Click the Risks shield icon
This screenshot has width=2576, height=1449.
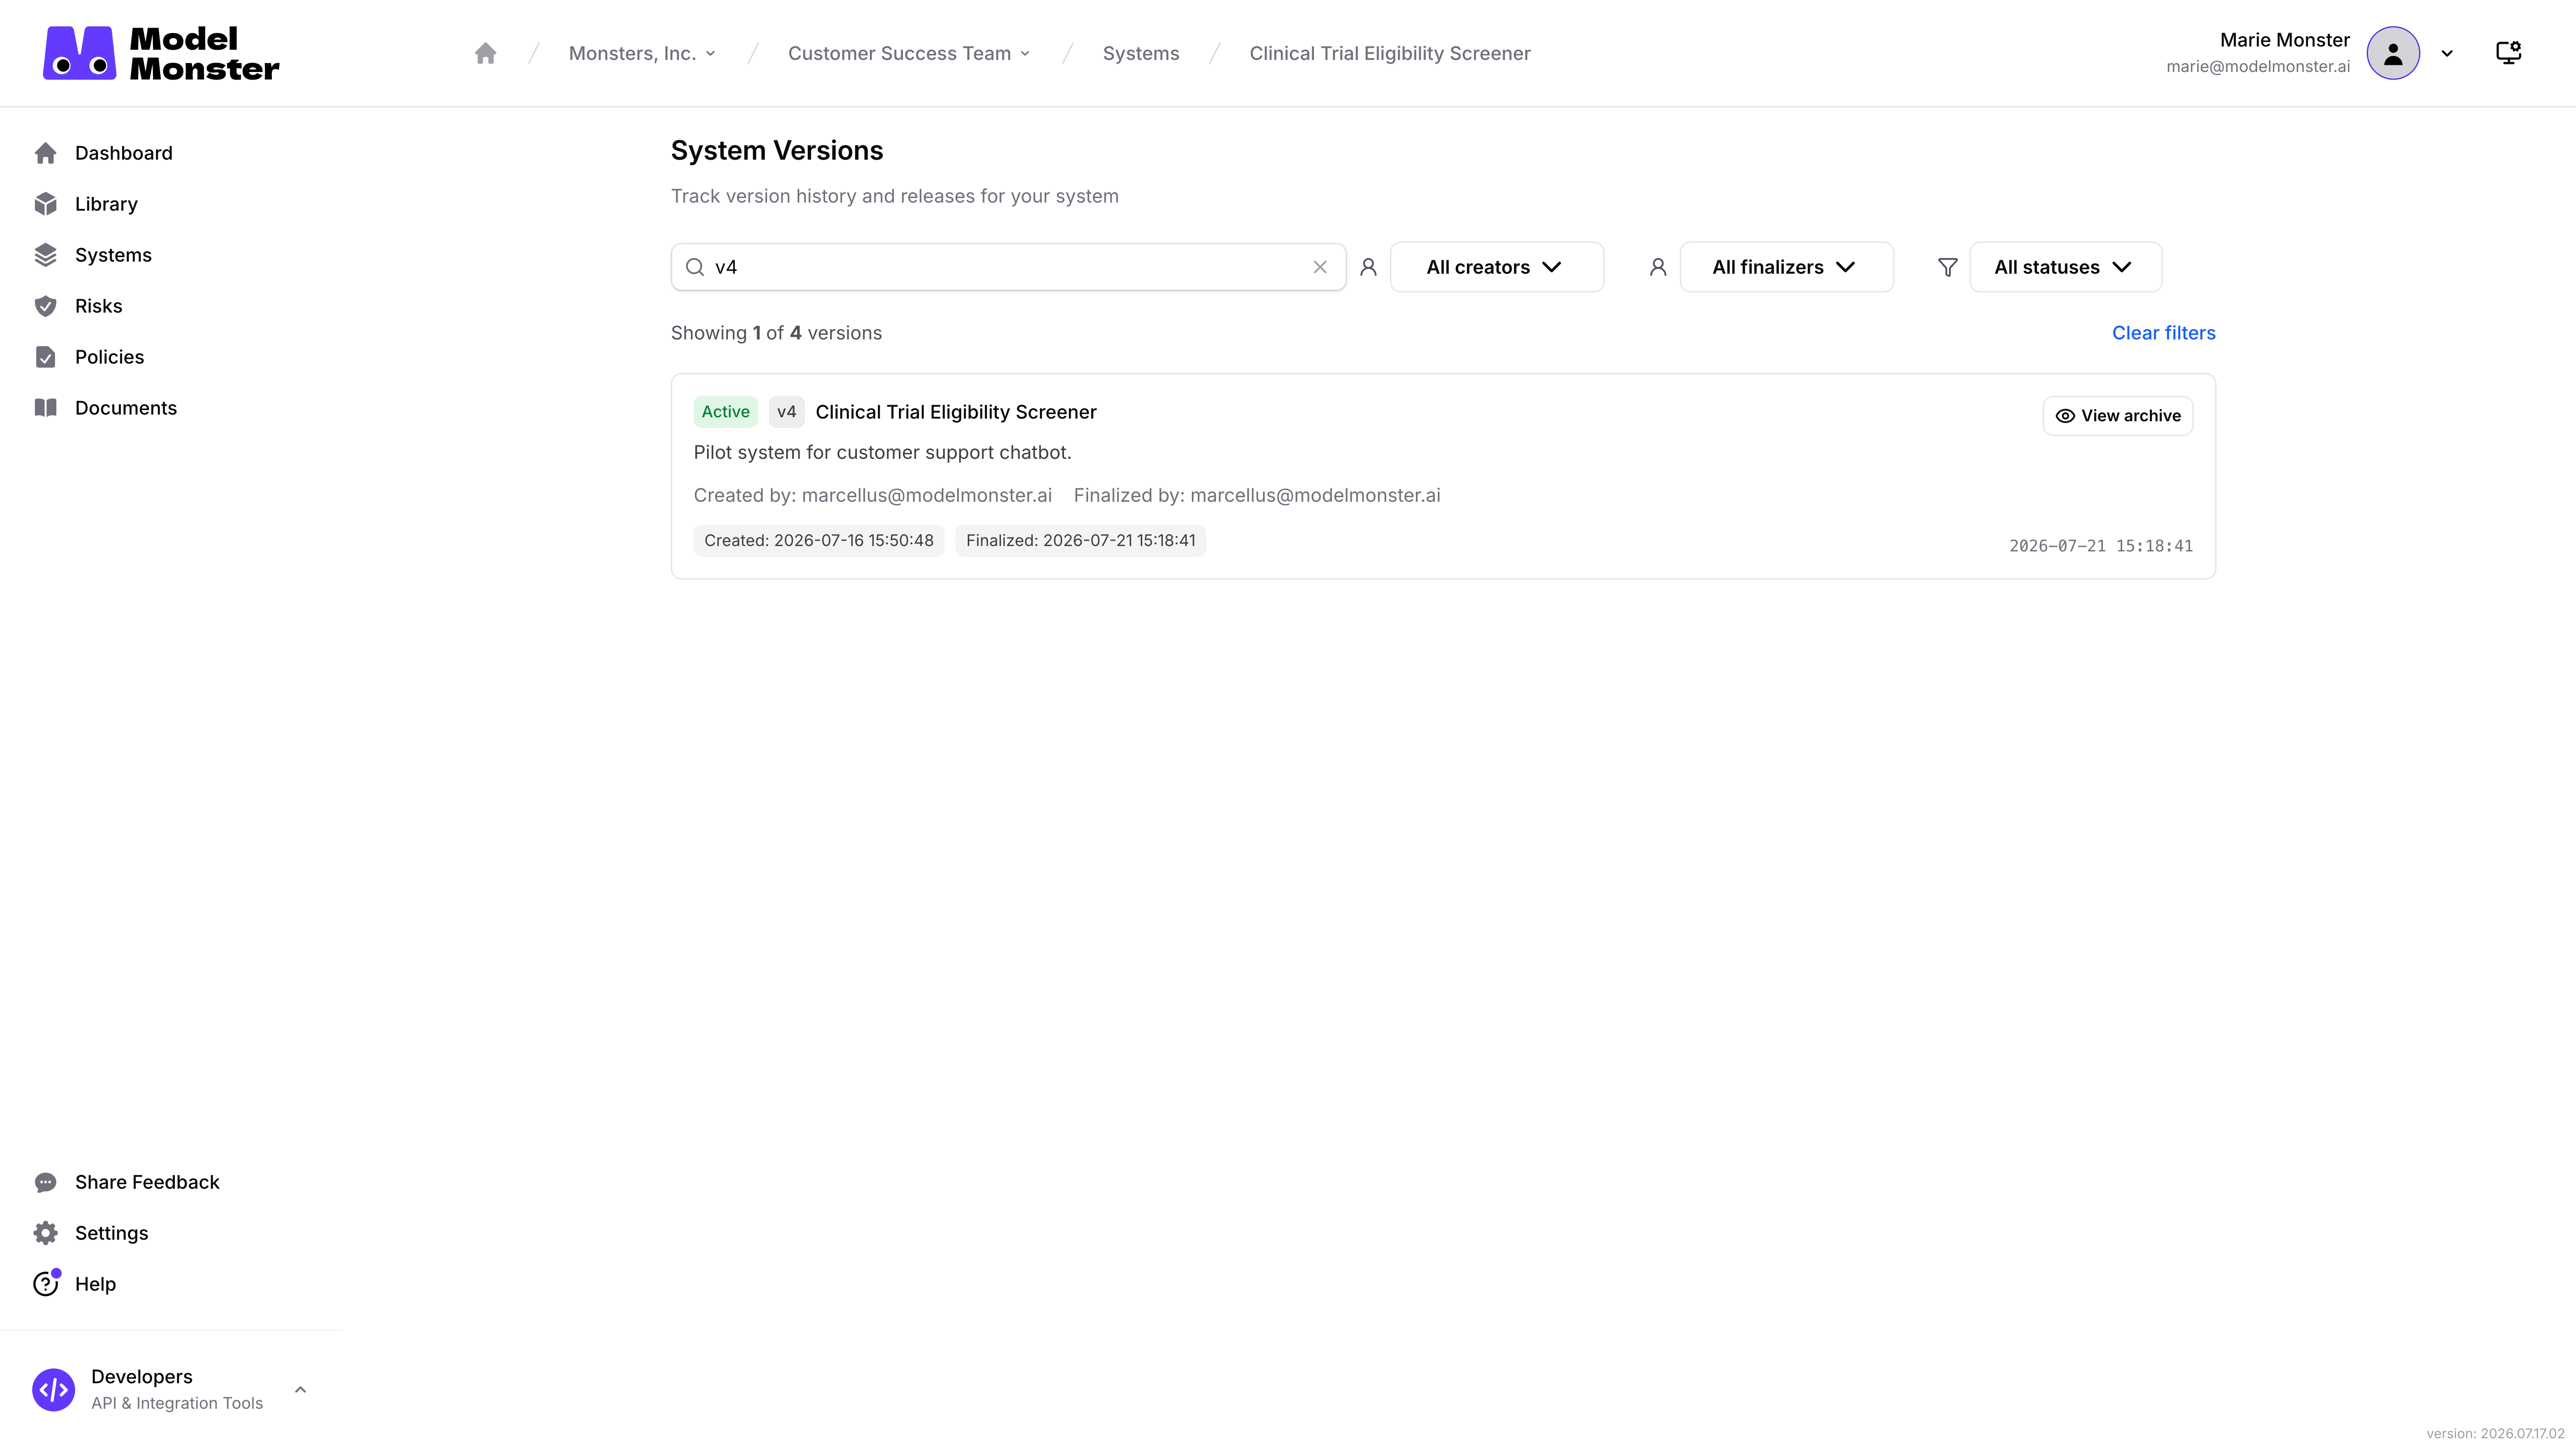pos(45,306)
